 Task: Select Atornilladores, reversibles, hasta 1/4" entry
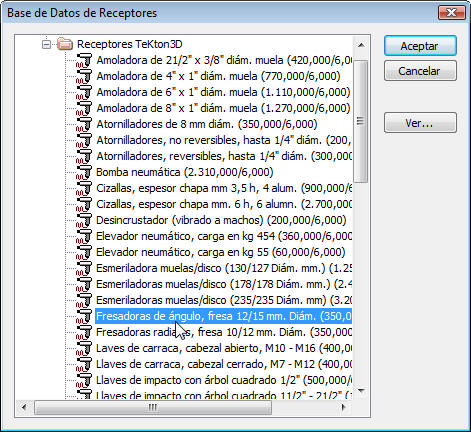[x=224, y=156]
